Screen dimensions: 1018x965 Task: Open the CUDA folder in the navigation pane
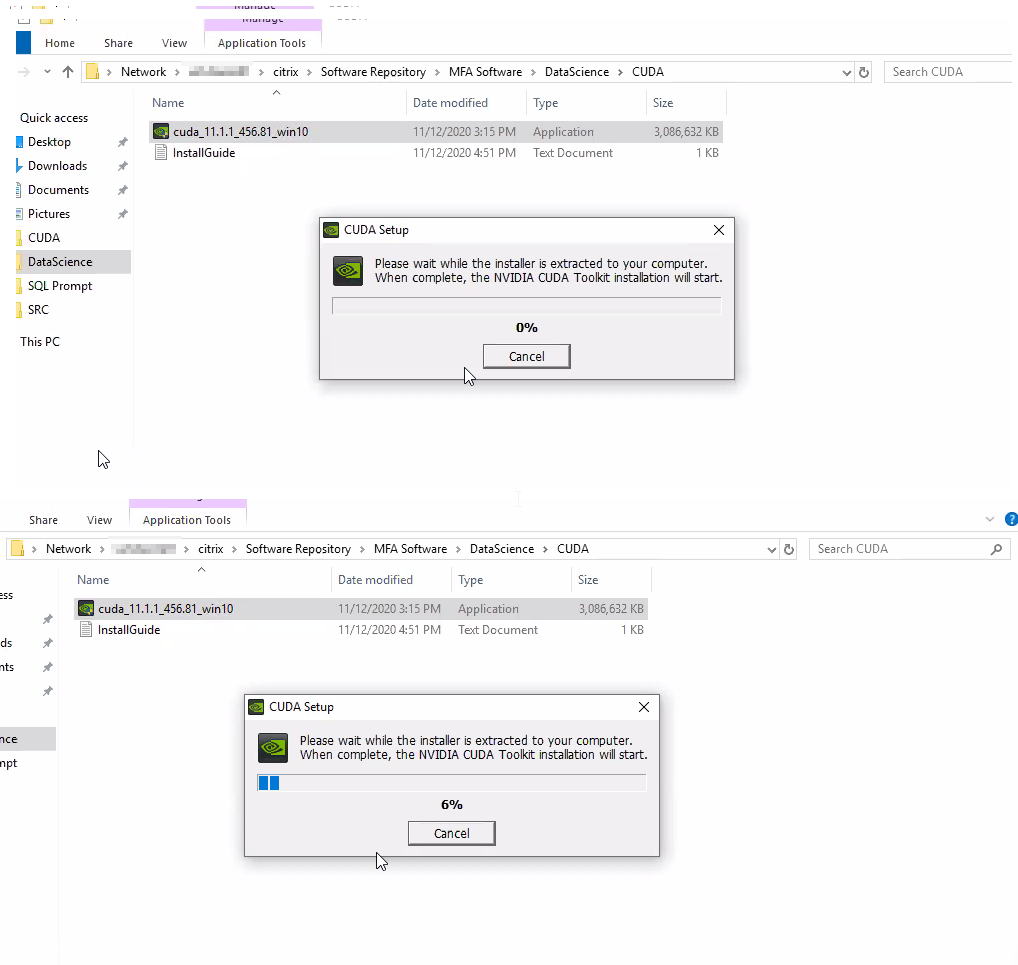(43, 238)
